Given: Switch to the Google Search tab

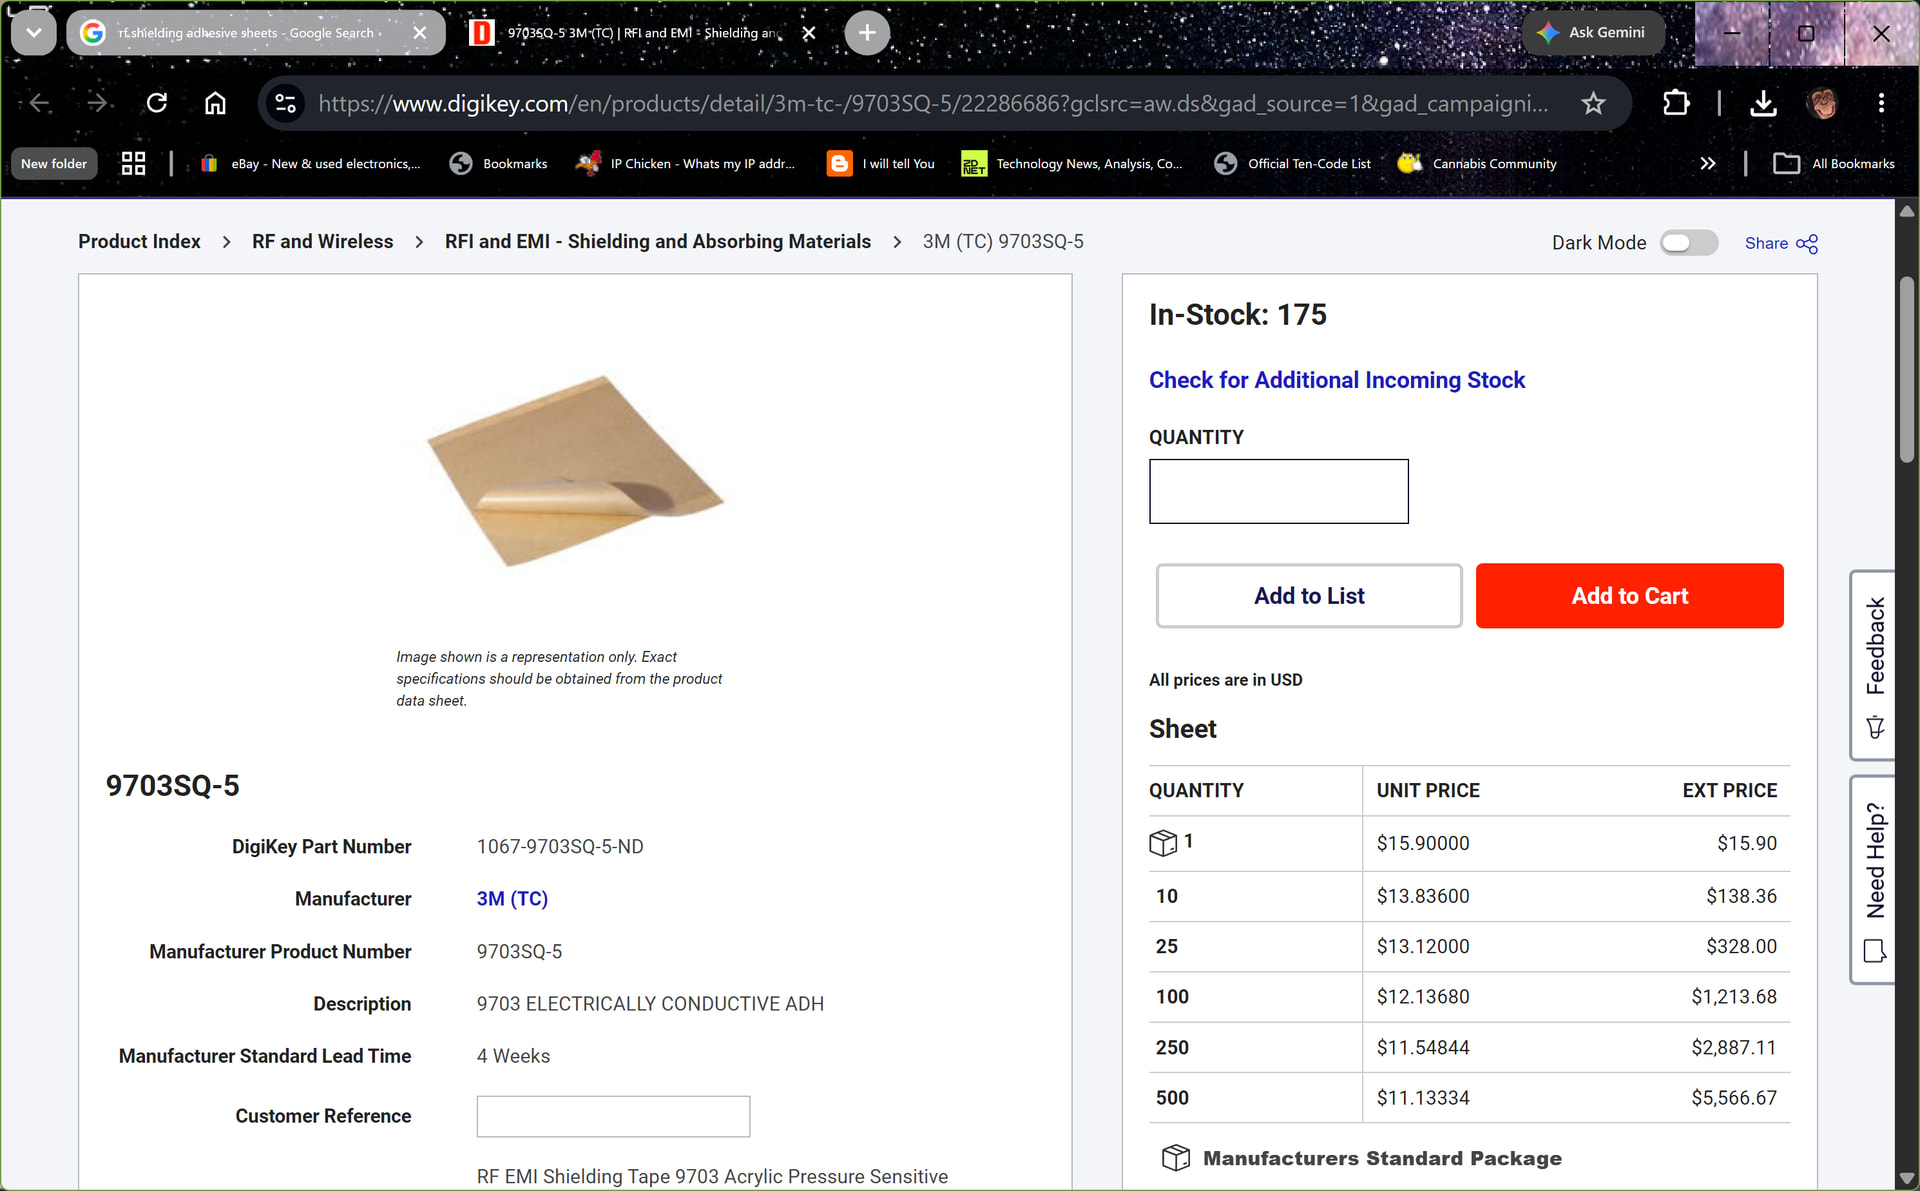Looking at the screenshot, I should pos(256,33).
